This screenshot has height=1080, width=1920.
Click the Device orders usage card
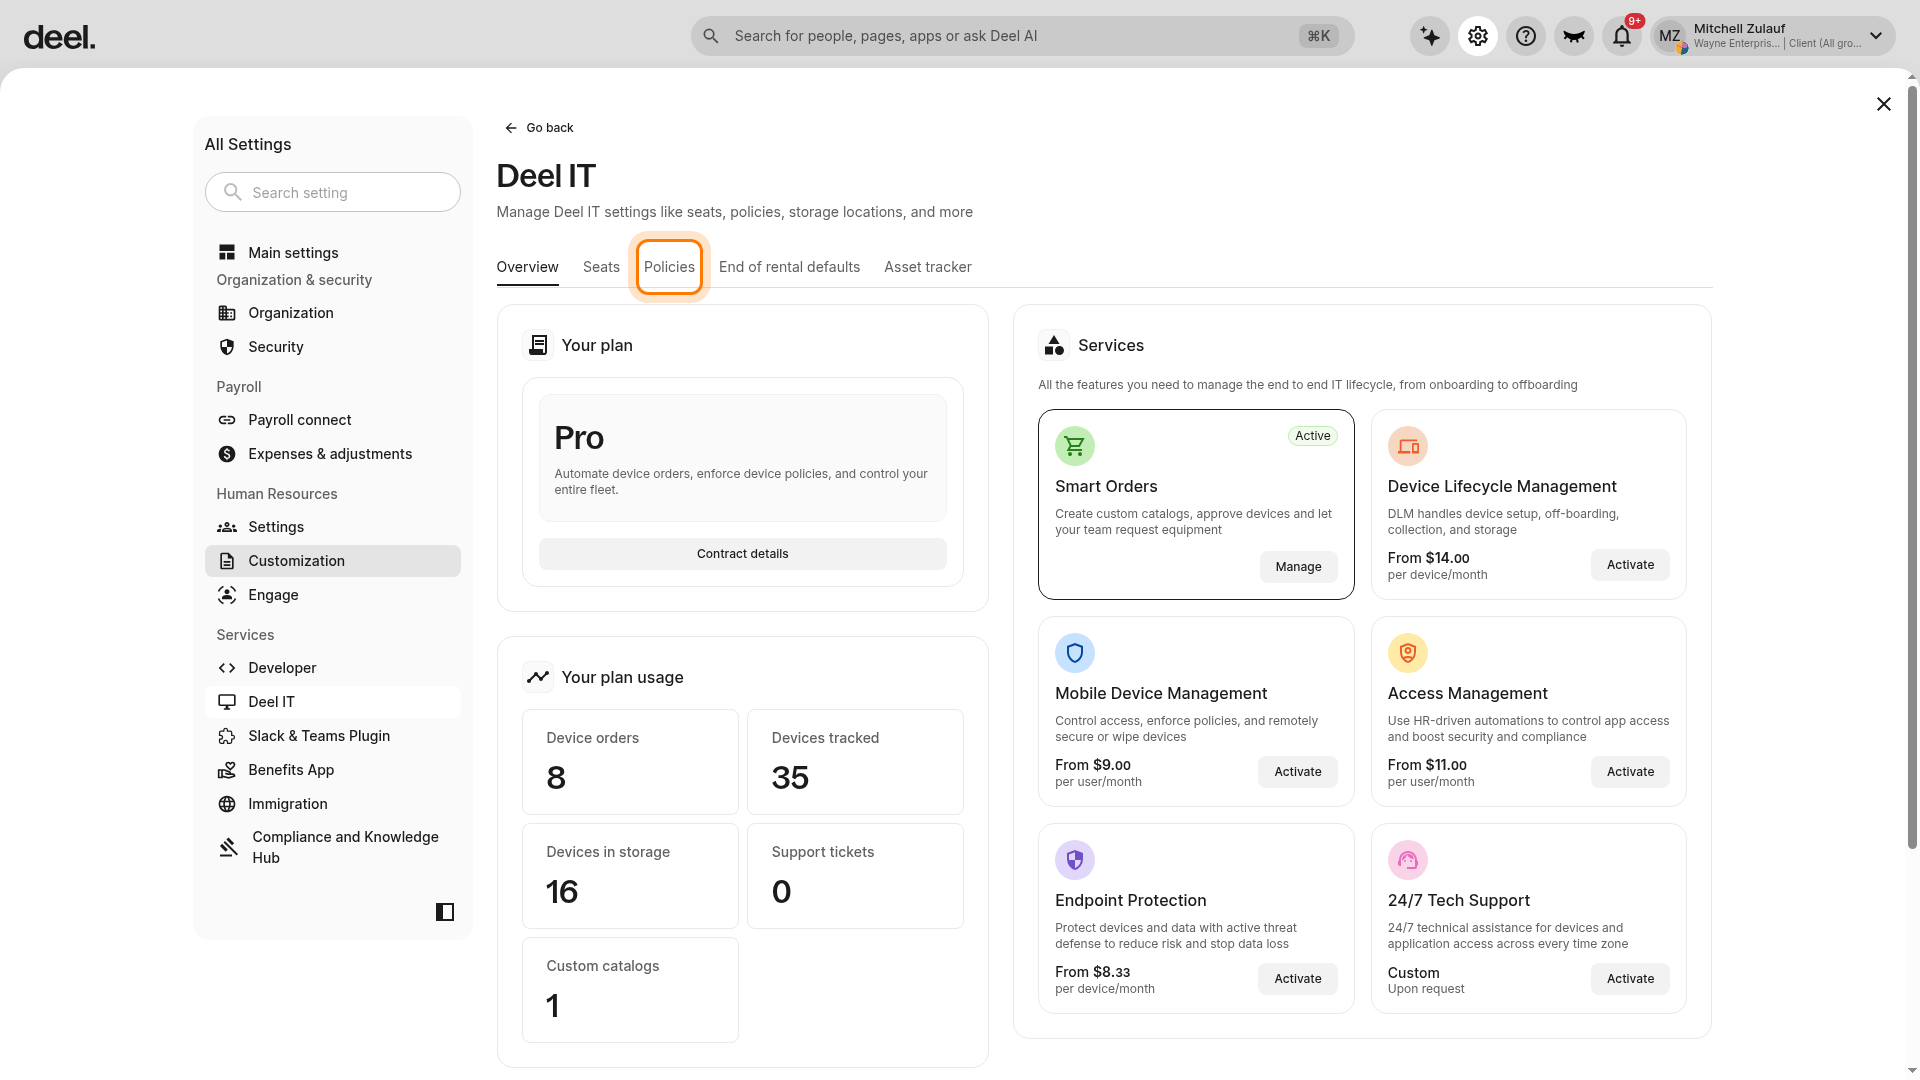coord(630,762)
